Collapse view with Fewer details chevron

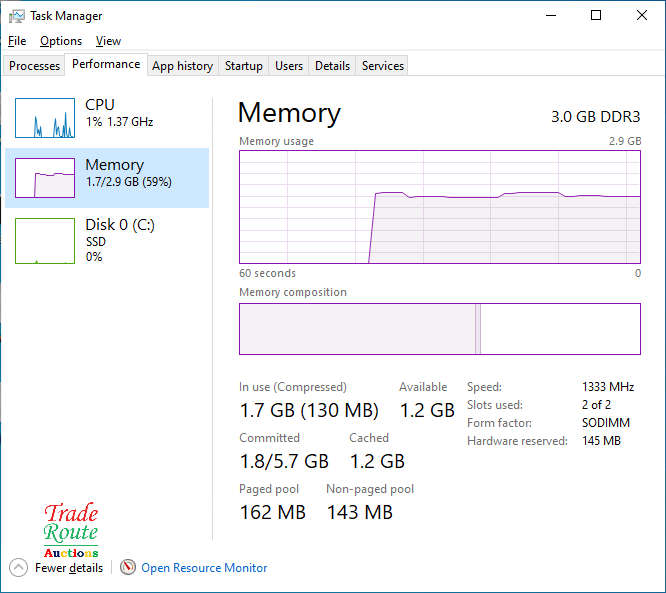pos(18,567)
